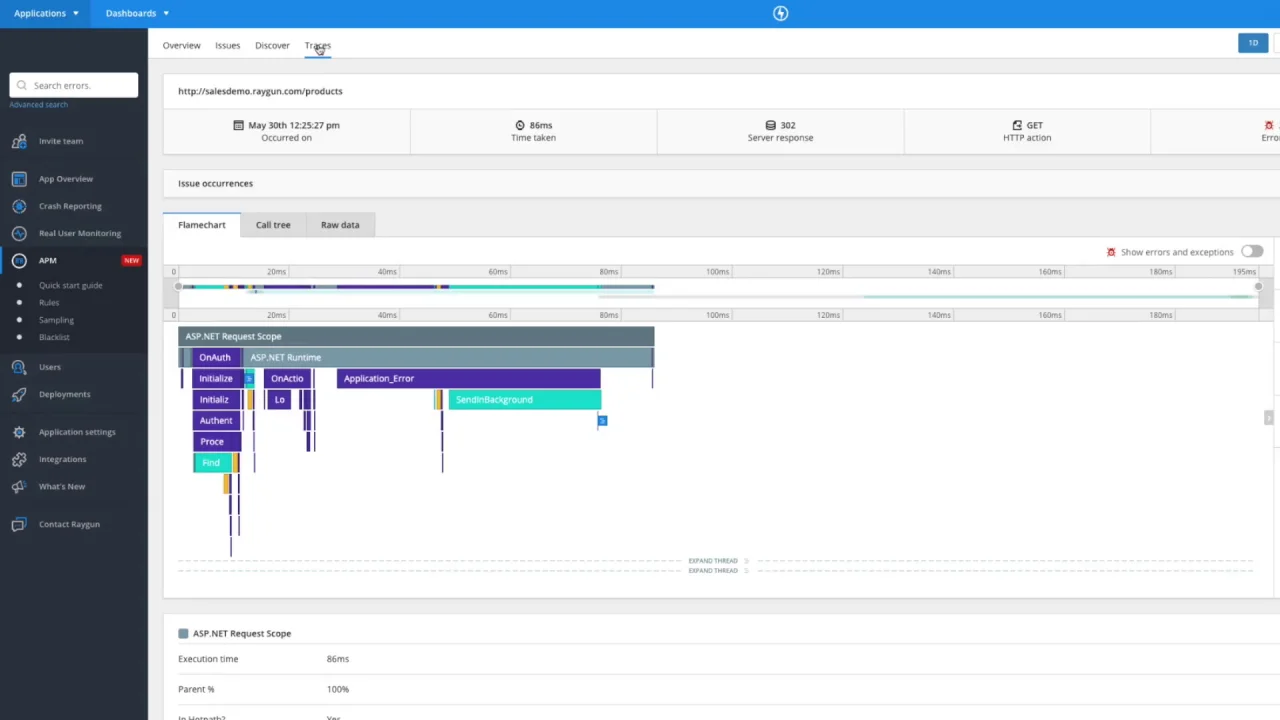The image size is (1280, 720).
Task: Click the Users sidebar icon
Action: coord(19,367)
